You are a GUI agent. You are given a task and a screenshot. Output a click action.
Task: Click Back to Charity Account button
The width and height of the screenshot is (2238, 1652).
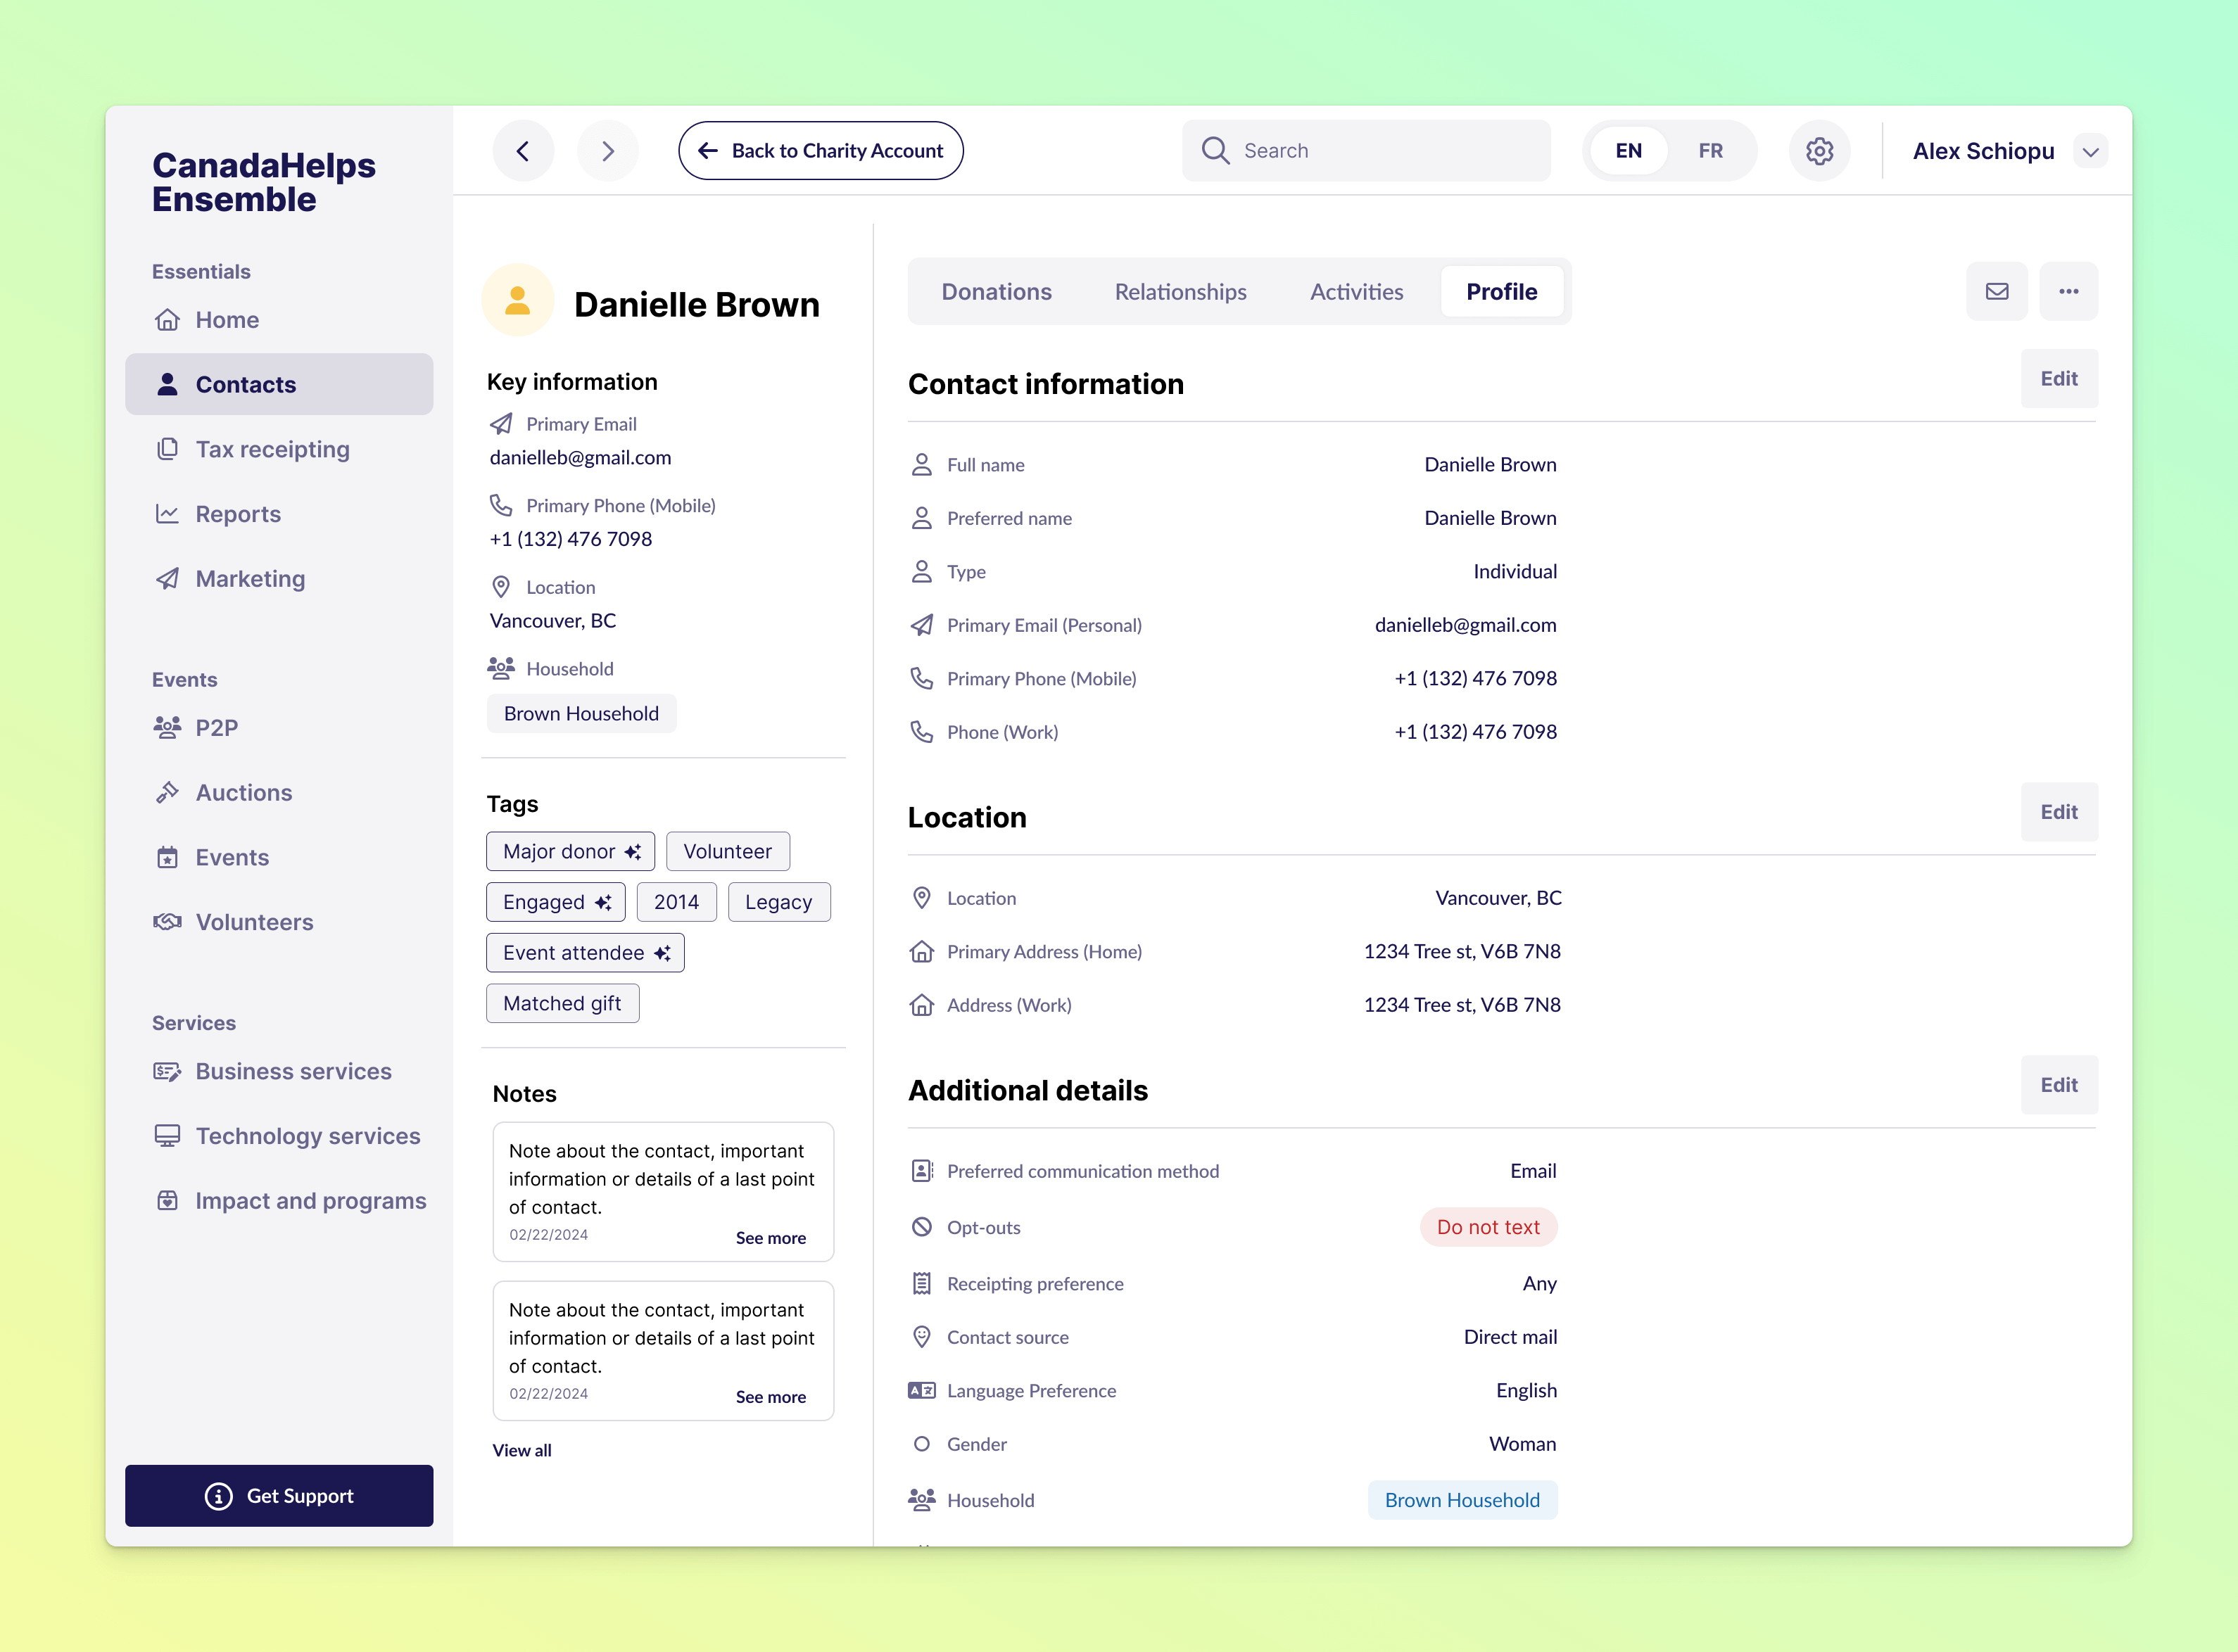tap(820, 151)
